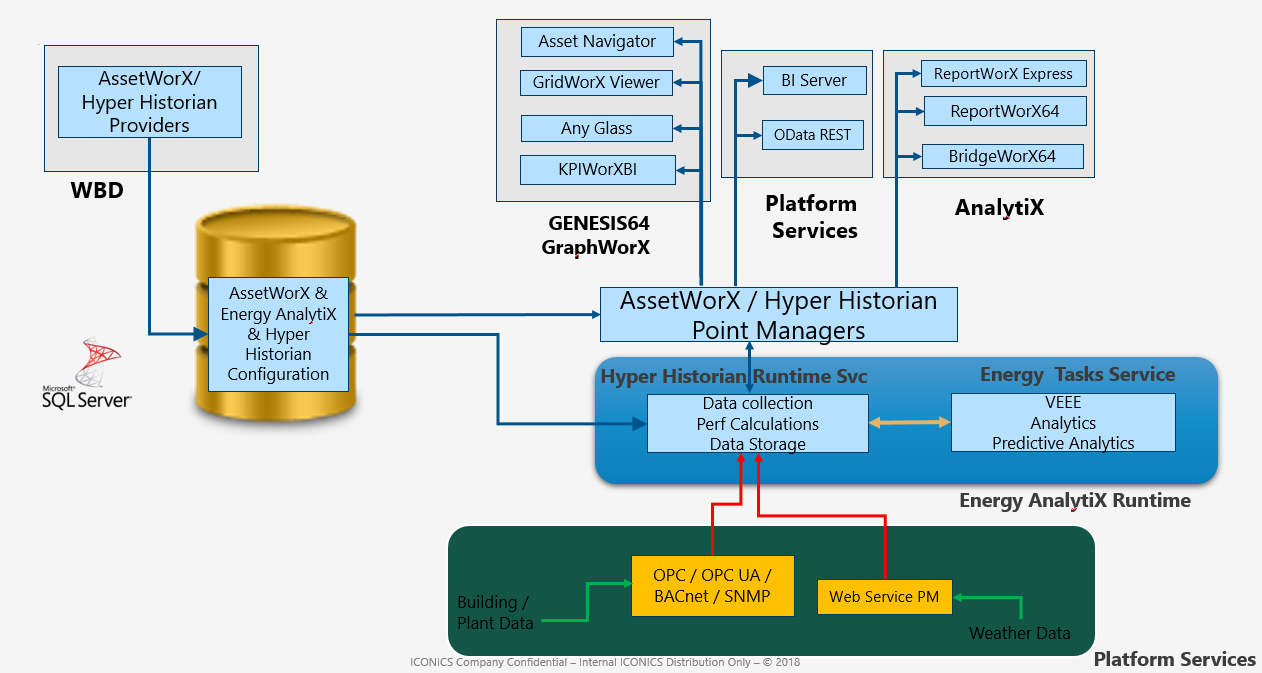1262x673 pixels.
Task: Select the VEEE Analytics Predictive Analytics box
Action: coord(1063,422)
